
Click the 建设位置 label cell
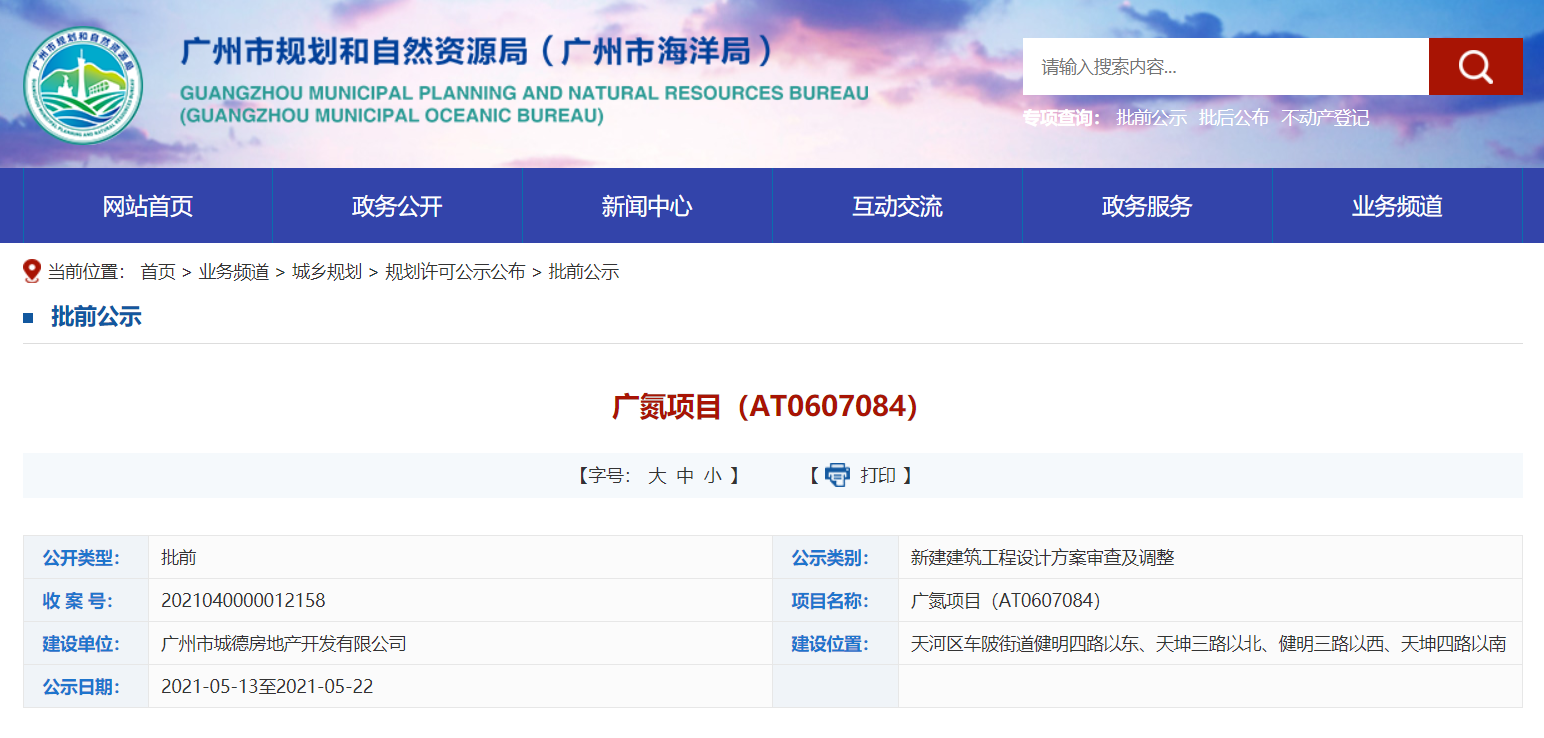[836, 644]
